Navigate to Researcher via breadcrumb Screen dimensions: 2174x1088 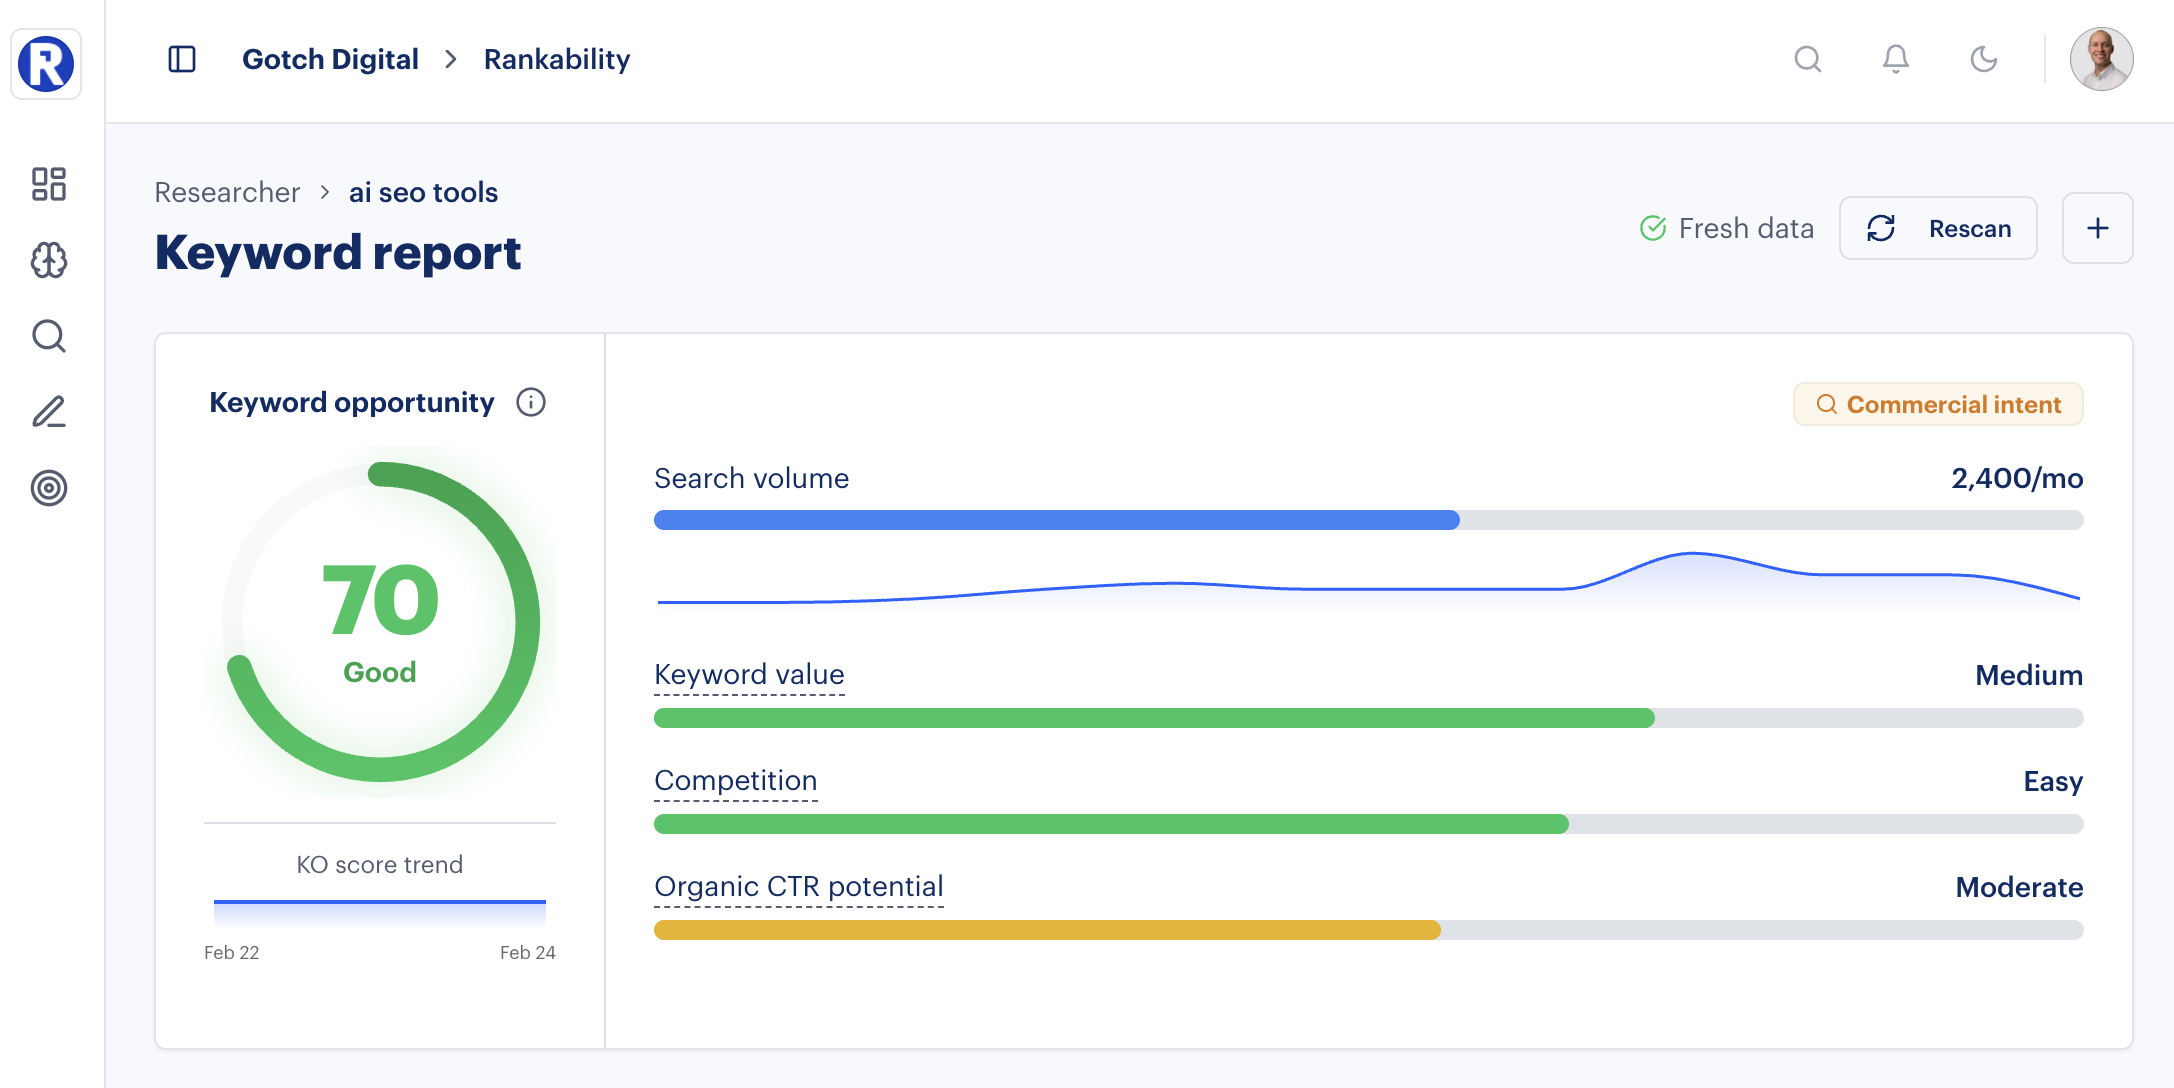(227, 191)
